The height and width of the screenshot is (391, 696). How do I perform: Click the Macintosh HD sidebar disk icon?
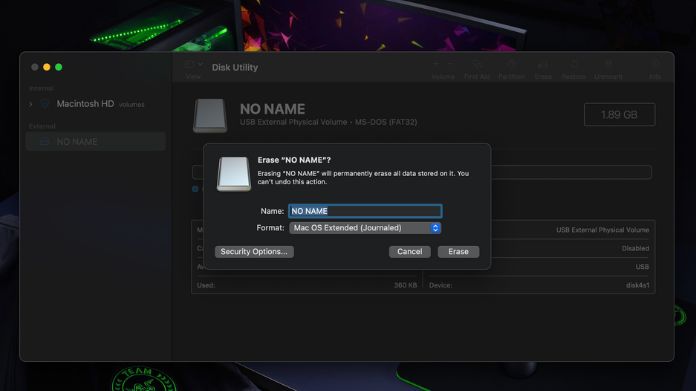(x=44, y=104)
